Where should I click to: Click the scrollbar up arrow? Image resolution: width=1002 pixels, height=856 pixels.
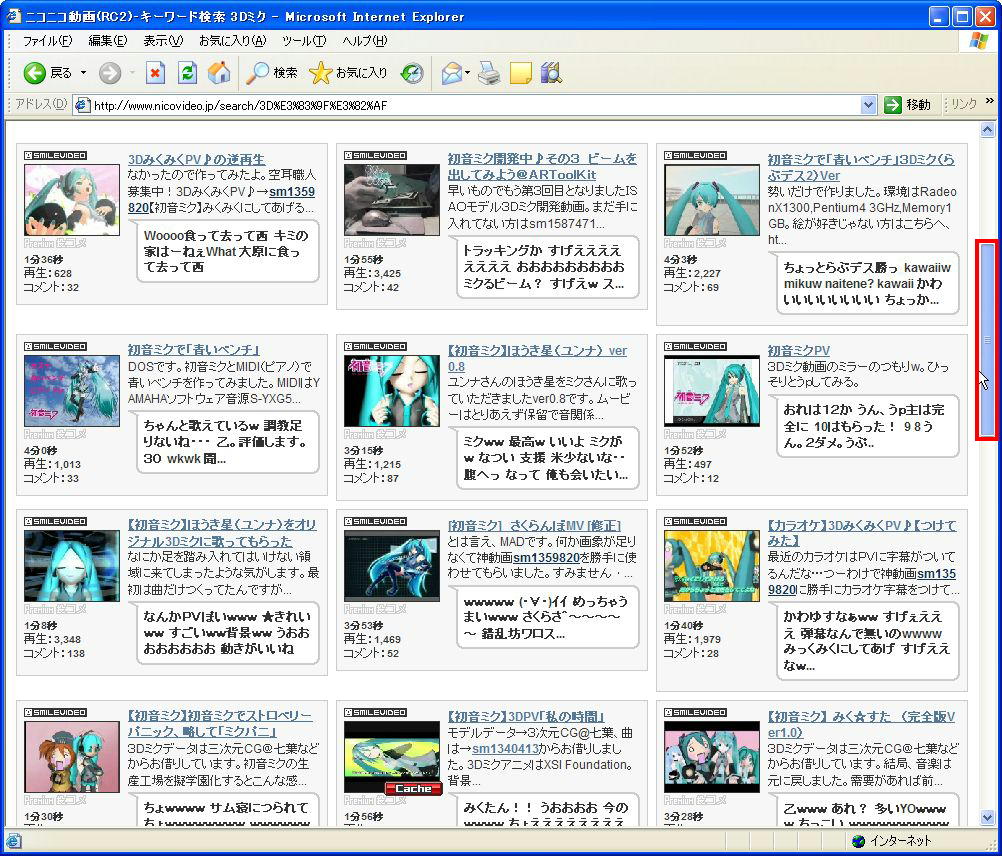tap(987, 130)
